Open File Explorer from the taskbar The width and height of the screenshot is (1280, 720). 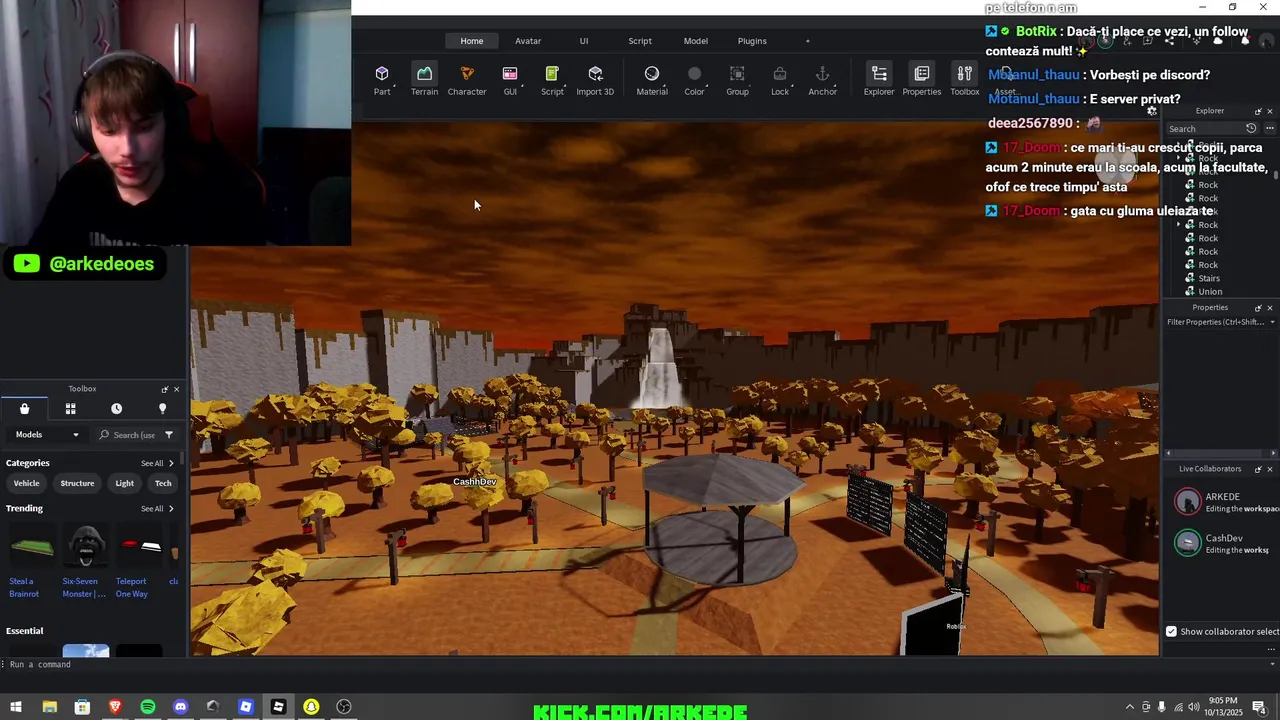click(x=49, y=707)
